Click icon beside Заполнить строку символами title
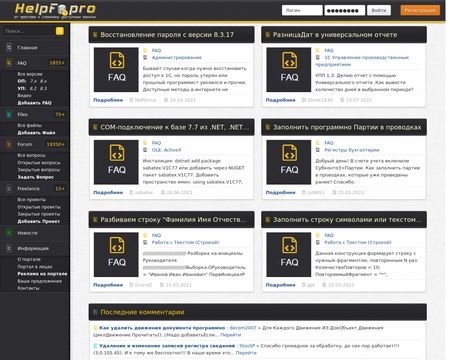 point(268,220)
